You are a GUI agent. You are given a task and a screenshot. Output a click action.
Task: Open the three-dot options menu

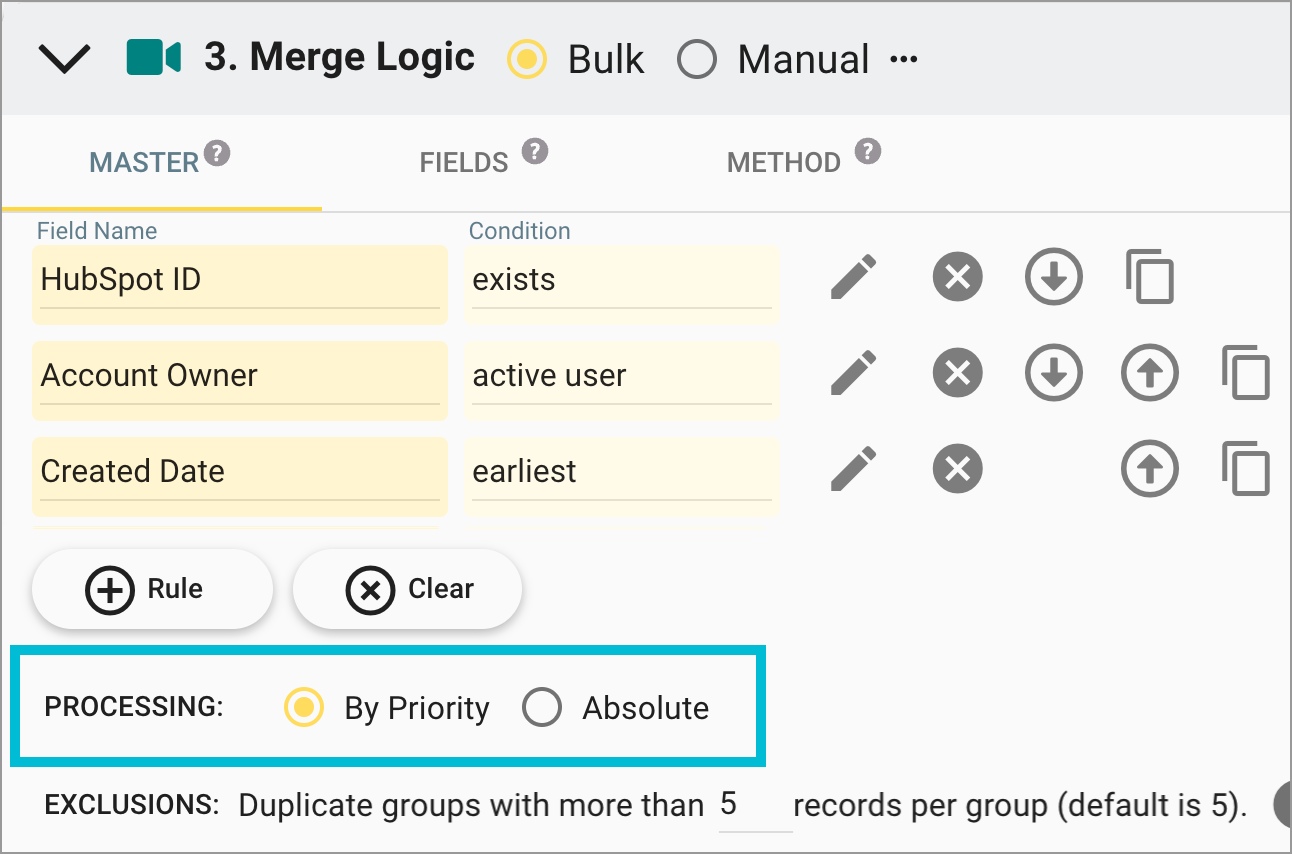tap(904, 59)
